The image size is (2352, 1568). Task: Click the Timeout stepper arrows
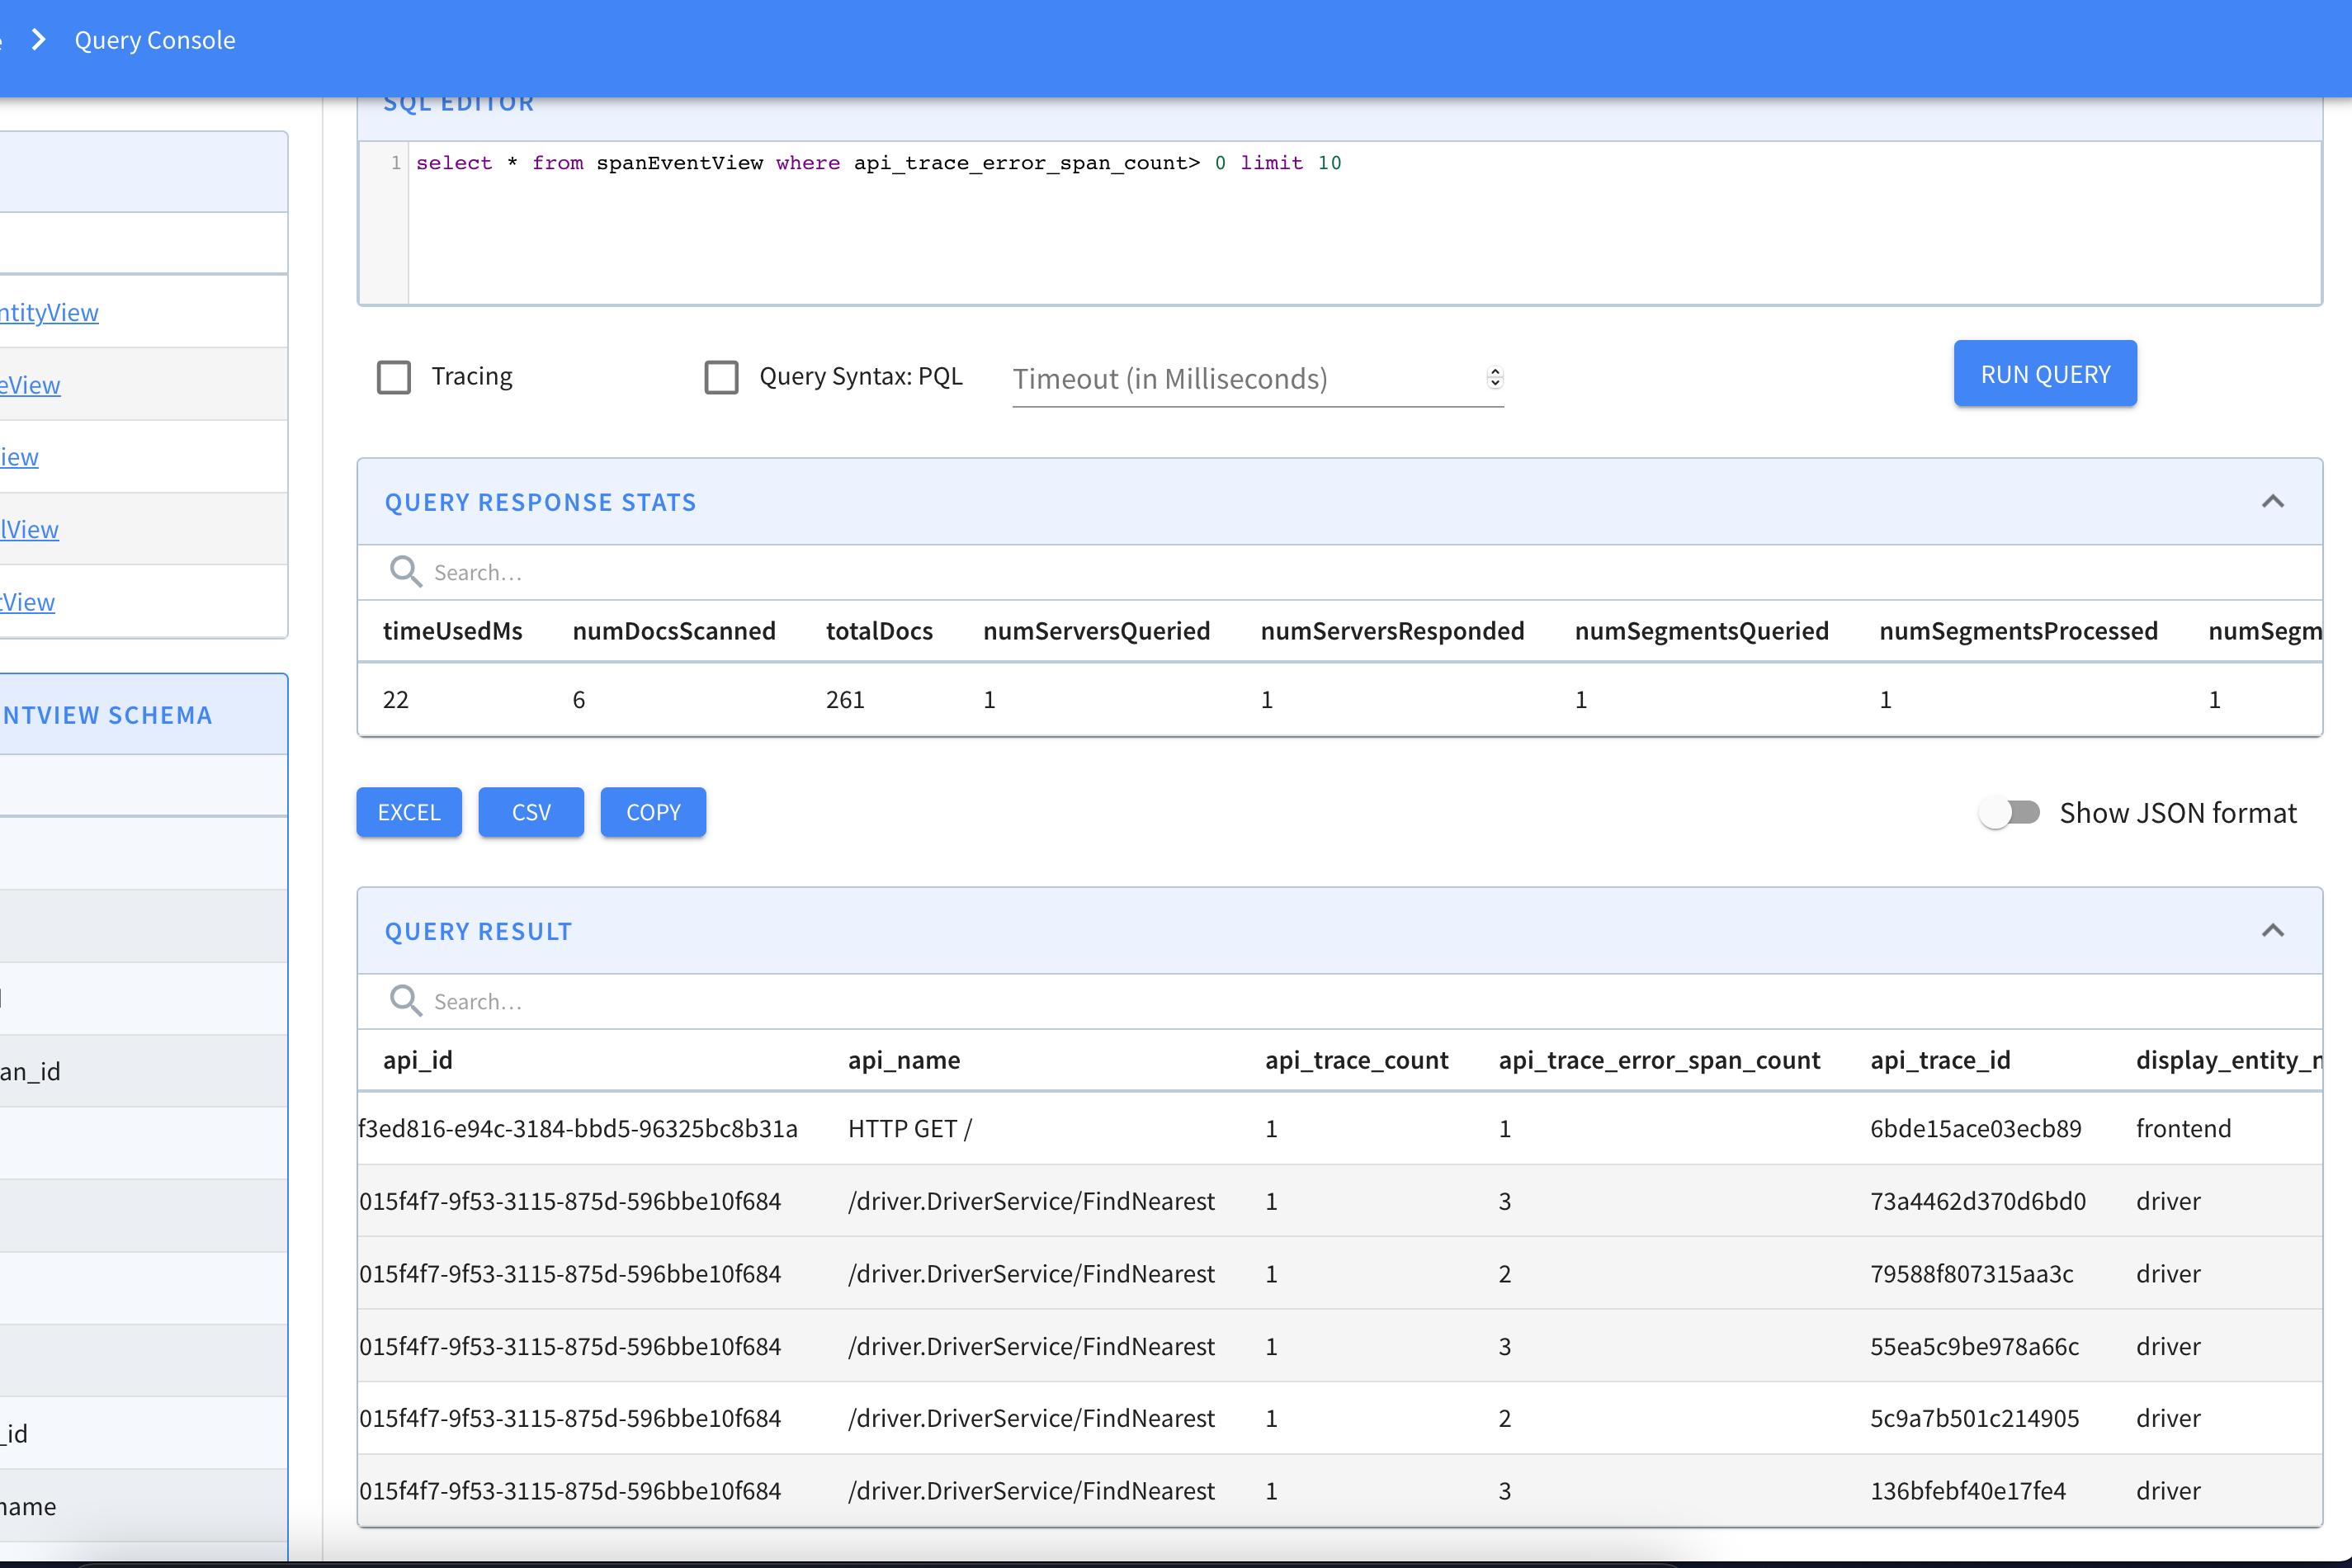[x=1495, y=378]
